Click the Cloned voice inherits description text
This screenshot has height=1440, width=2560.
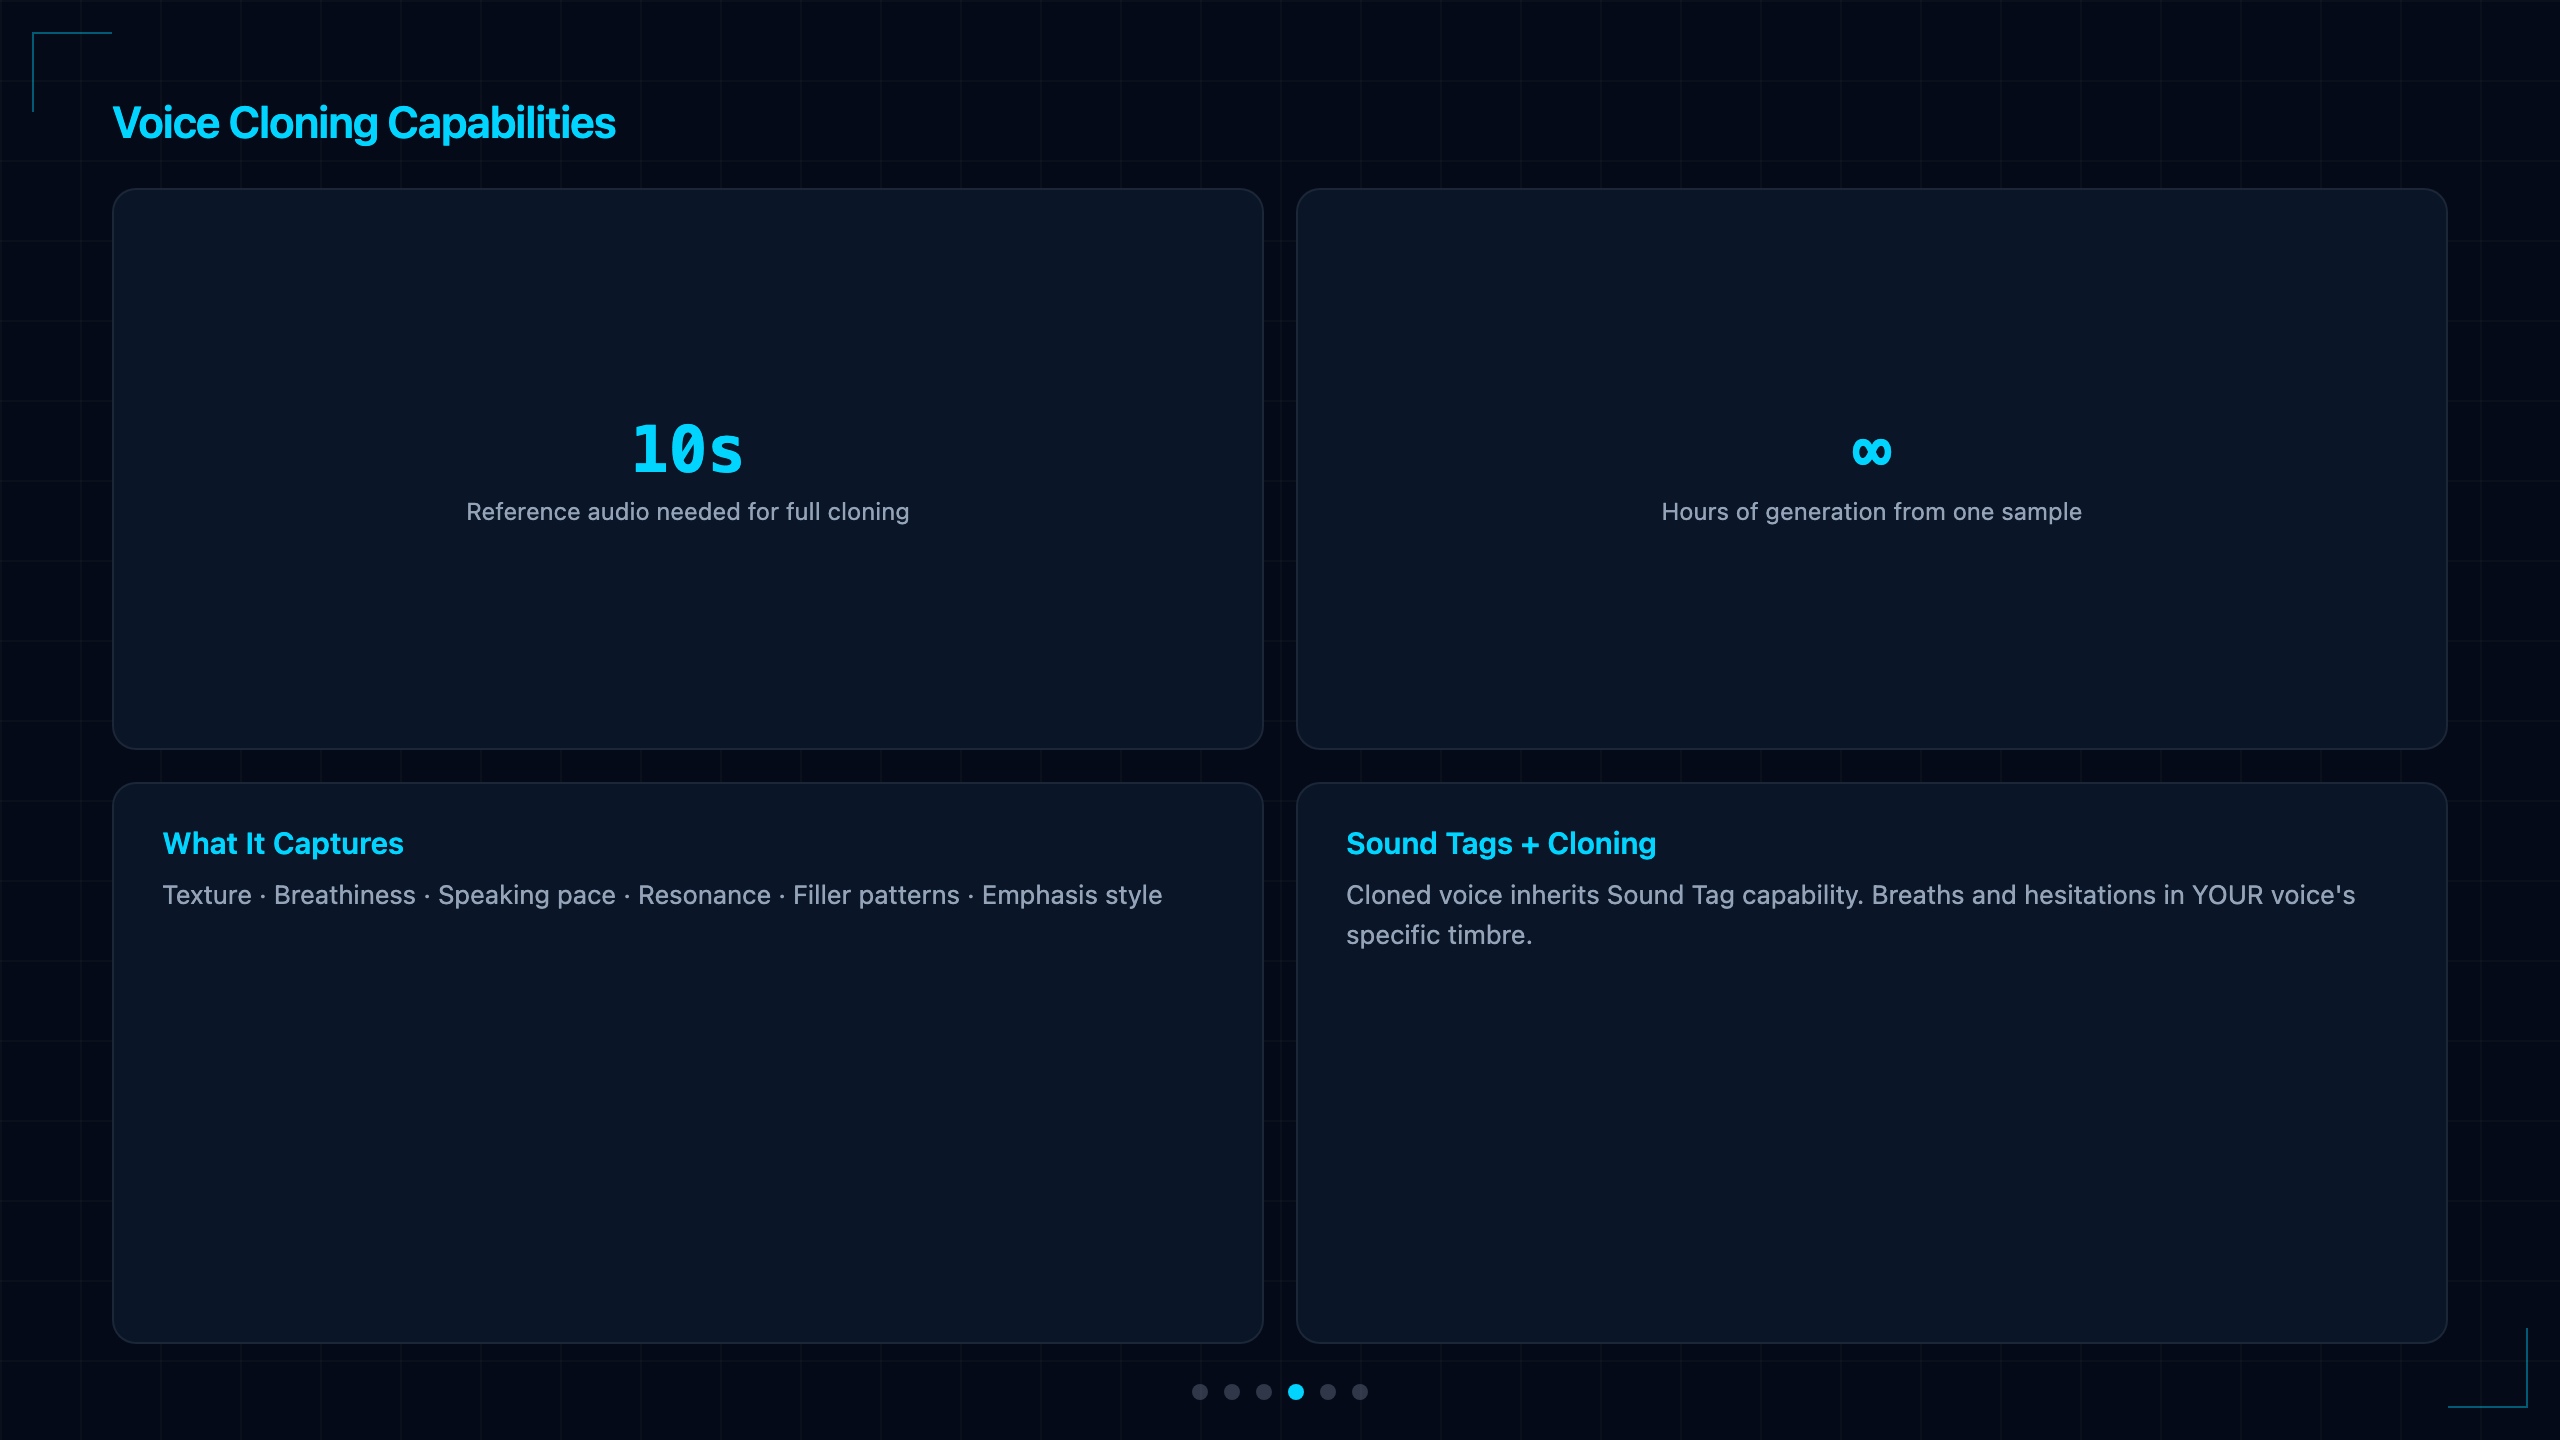tap(1850, 915)
